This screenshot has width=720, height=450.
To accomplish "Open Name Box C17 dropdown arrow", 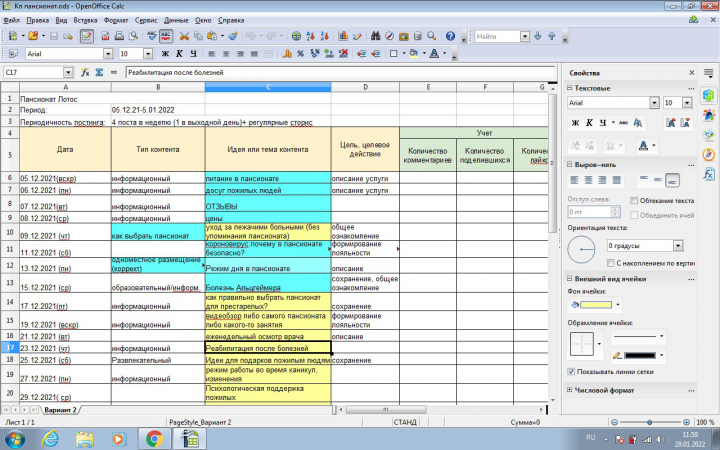I will (x=68, y=73).
